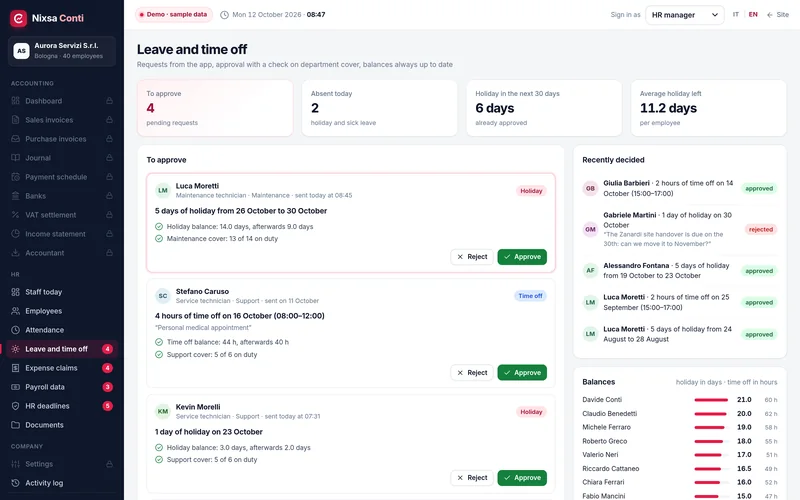Click the rejected badge for Gabriele Martini
This screenshot has width=800, height=500.
pyautogui.click(x=760, y=230)
